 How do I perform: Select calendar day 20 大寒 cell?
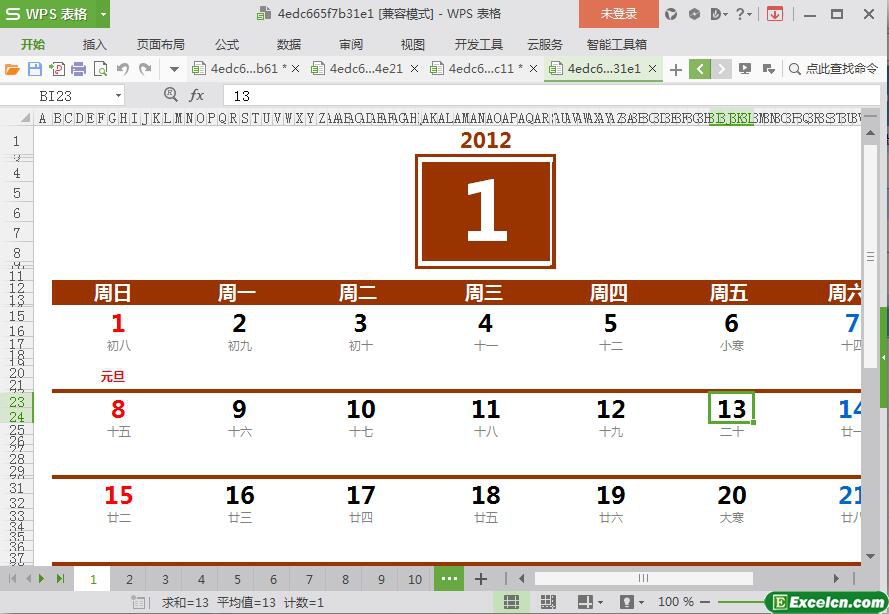click(x=731, y=495)
